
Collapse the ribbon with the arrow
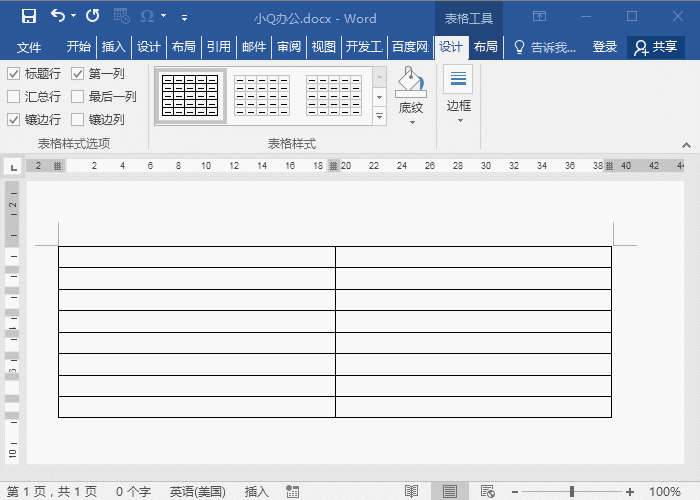click(x=686, y=145)
